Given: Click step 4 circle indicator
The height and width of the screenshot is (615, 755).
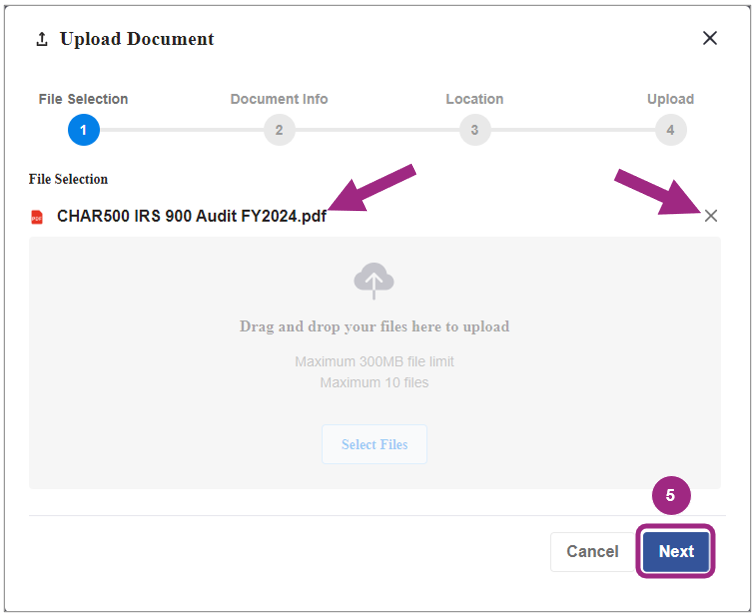Looking at the screenshot, I should tap(670, 130).
